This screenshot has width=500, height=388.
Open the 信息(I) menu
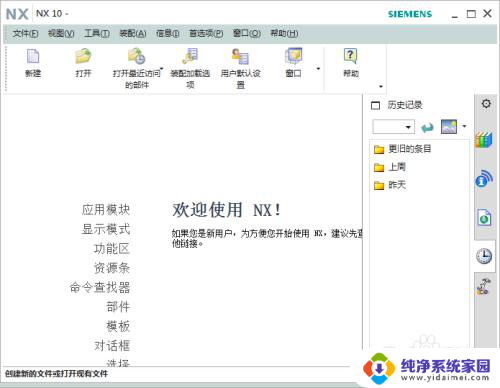[168, 33]
